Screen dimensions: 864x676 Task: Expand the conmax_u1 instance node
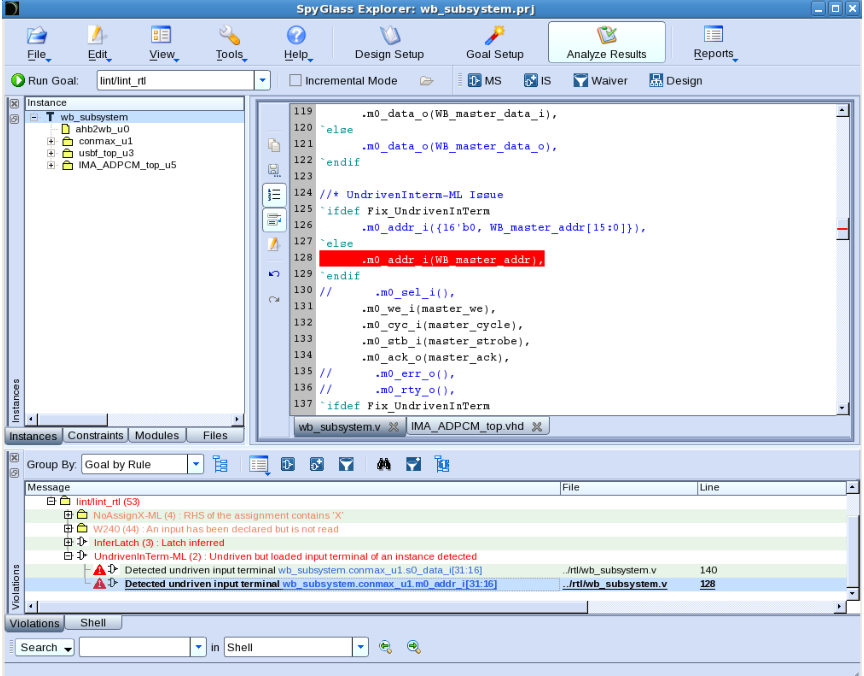point(51,141)
